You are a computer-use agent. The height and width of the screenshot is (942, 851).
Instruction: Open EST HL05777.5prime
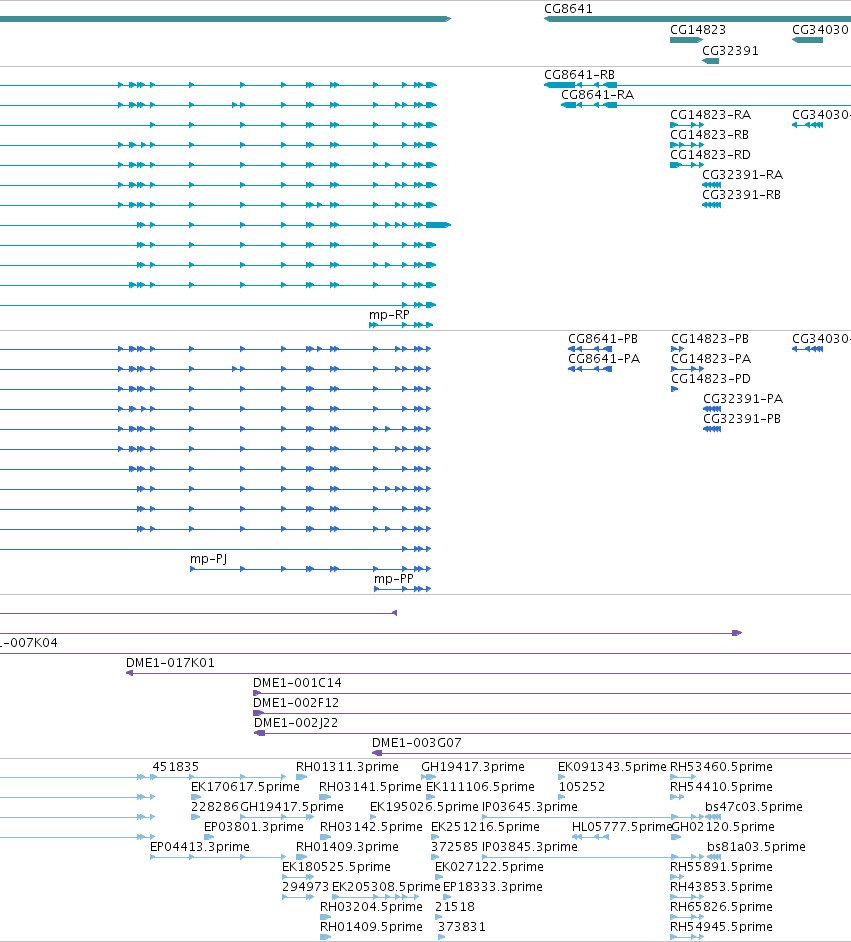click(622, 827)
